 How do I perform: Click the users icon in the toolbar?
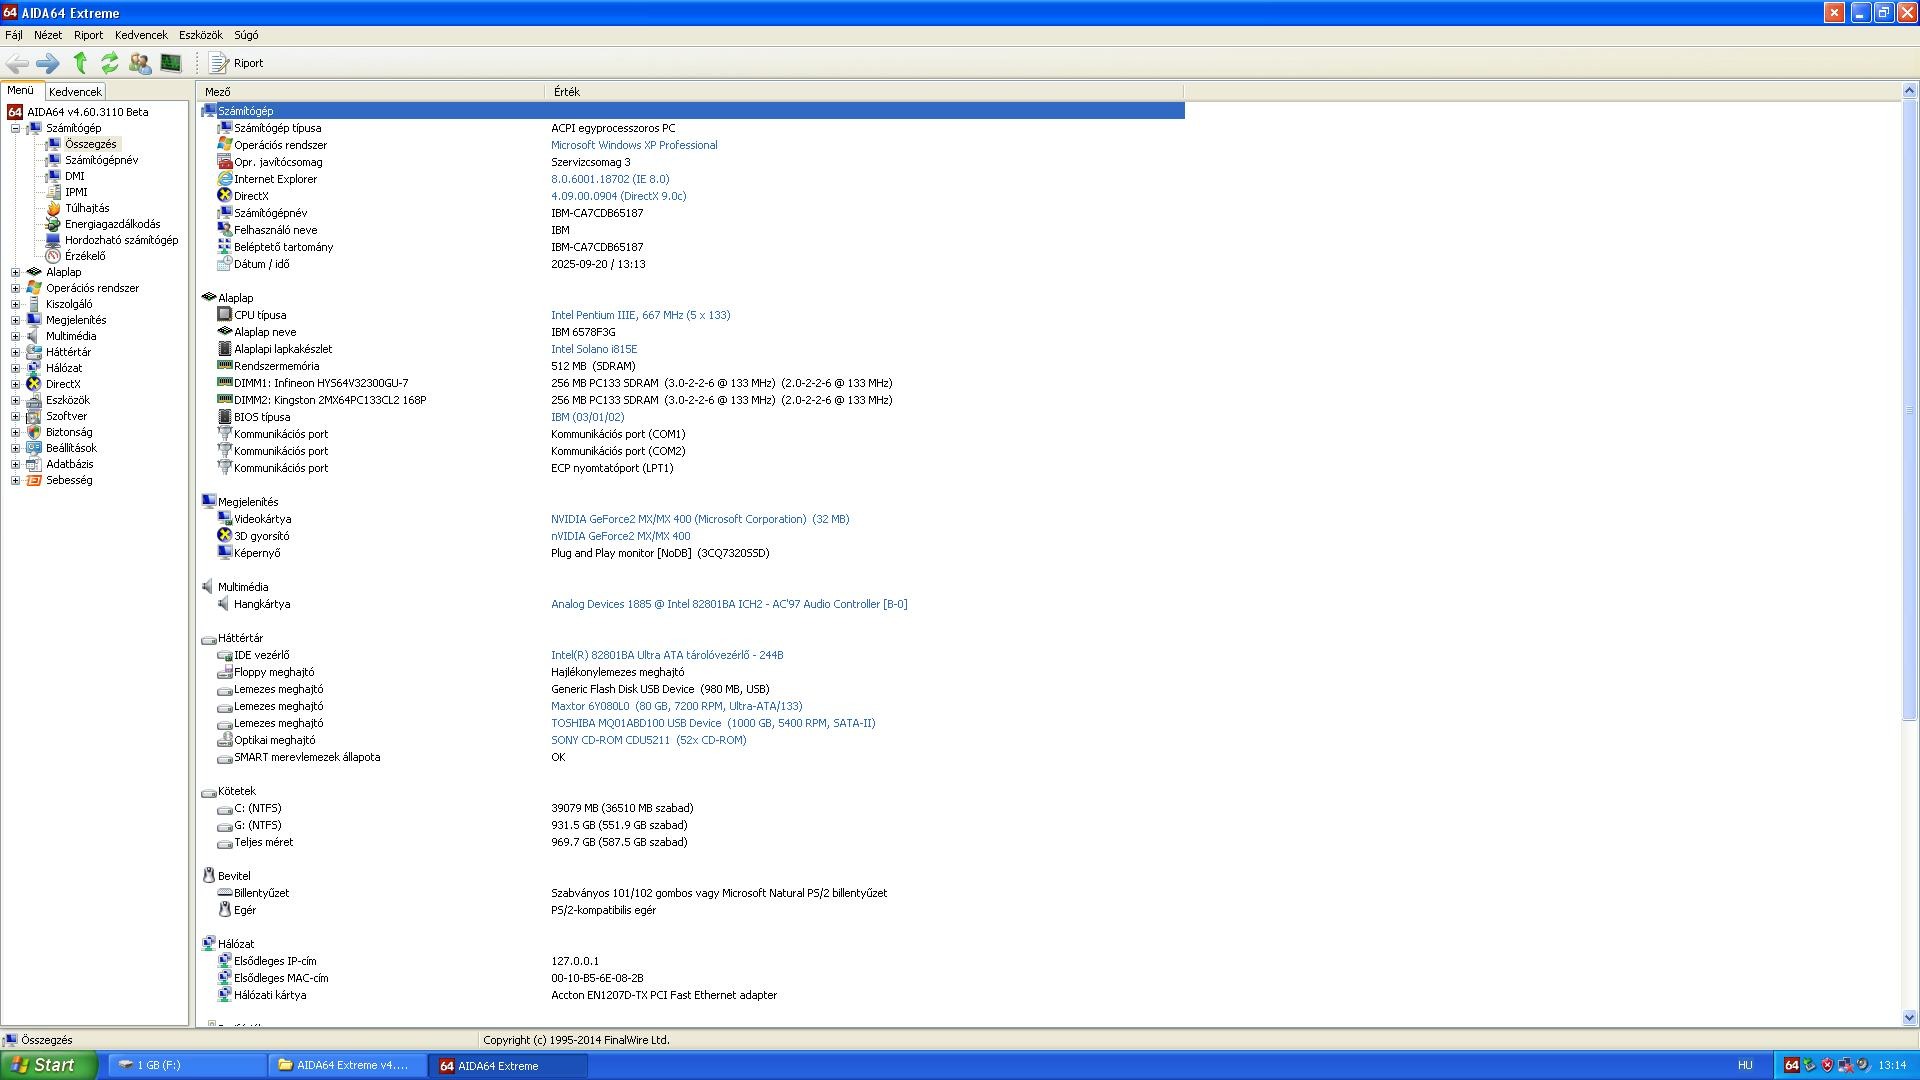coord(140,63)
